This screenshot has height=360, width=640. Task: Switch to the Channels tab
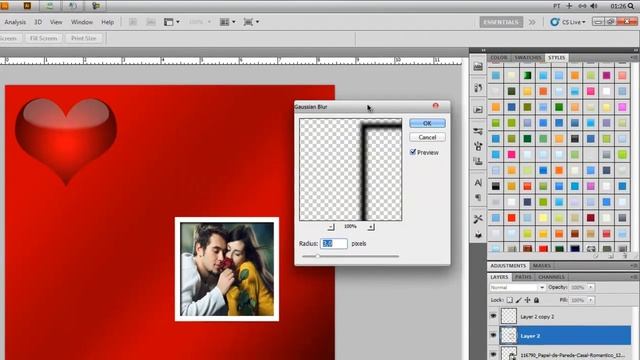(x=551, y=277)
